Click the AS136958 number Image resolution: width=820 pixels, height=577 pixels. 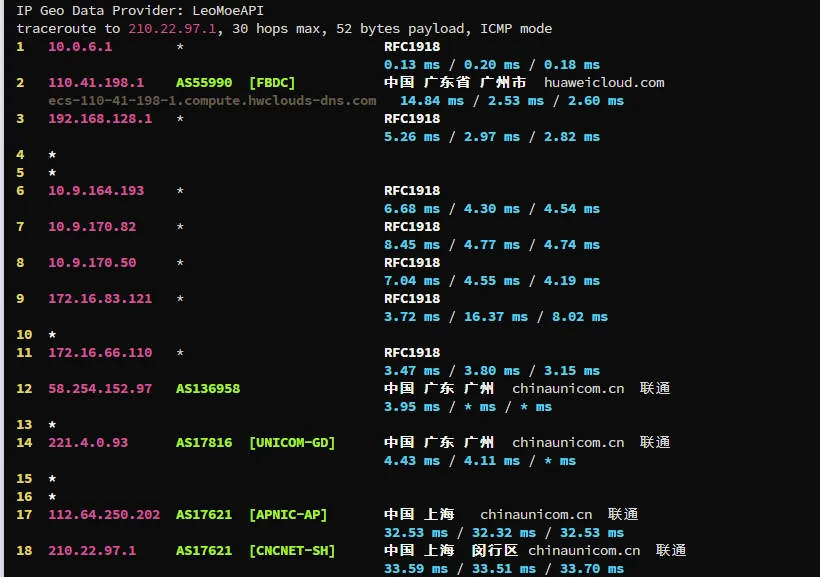tap(208, 388)
